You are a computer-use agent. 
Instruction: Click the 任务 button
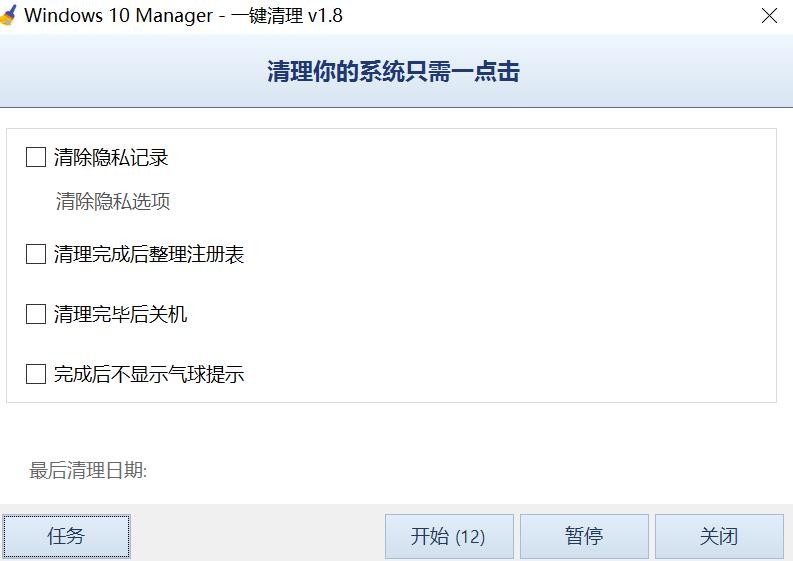click(66, 536)
